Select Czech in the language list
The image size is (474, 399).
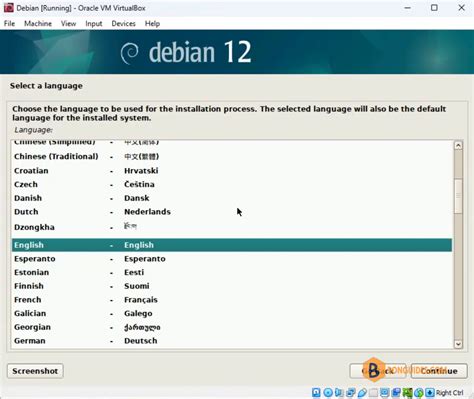coord(232,184)
